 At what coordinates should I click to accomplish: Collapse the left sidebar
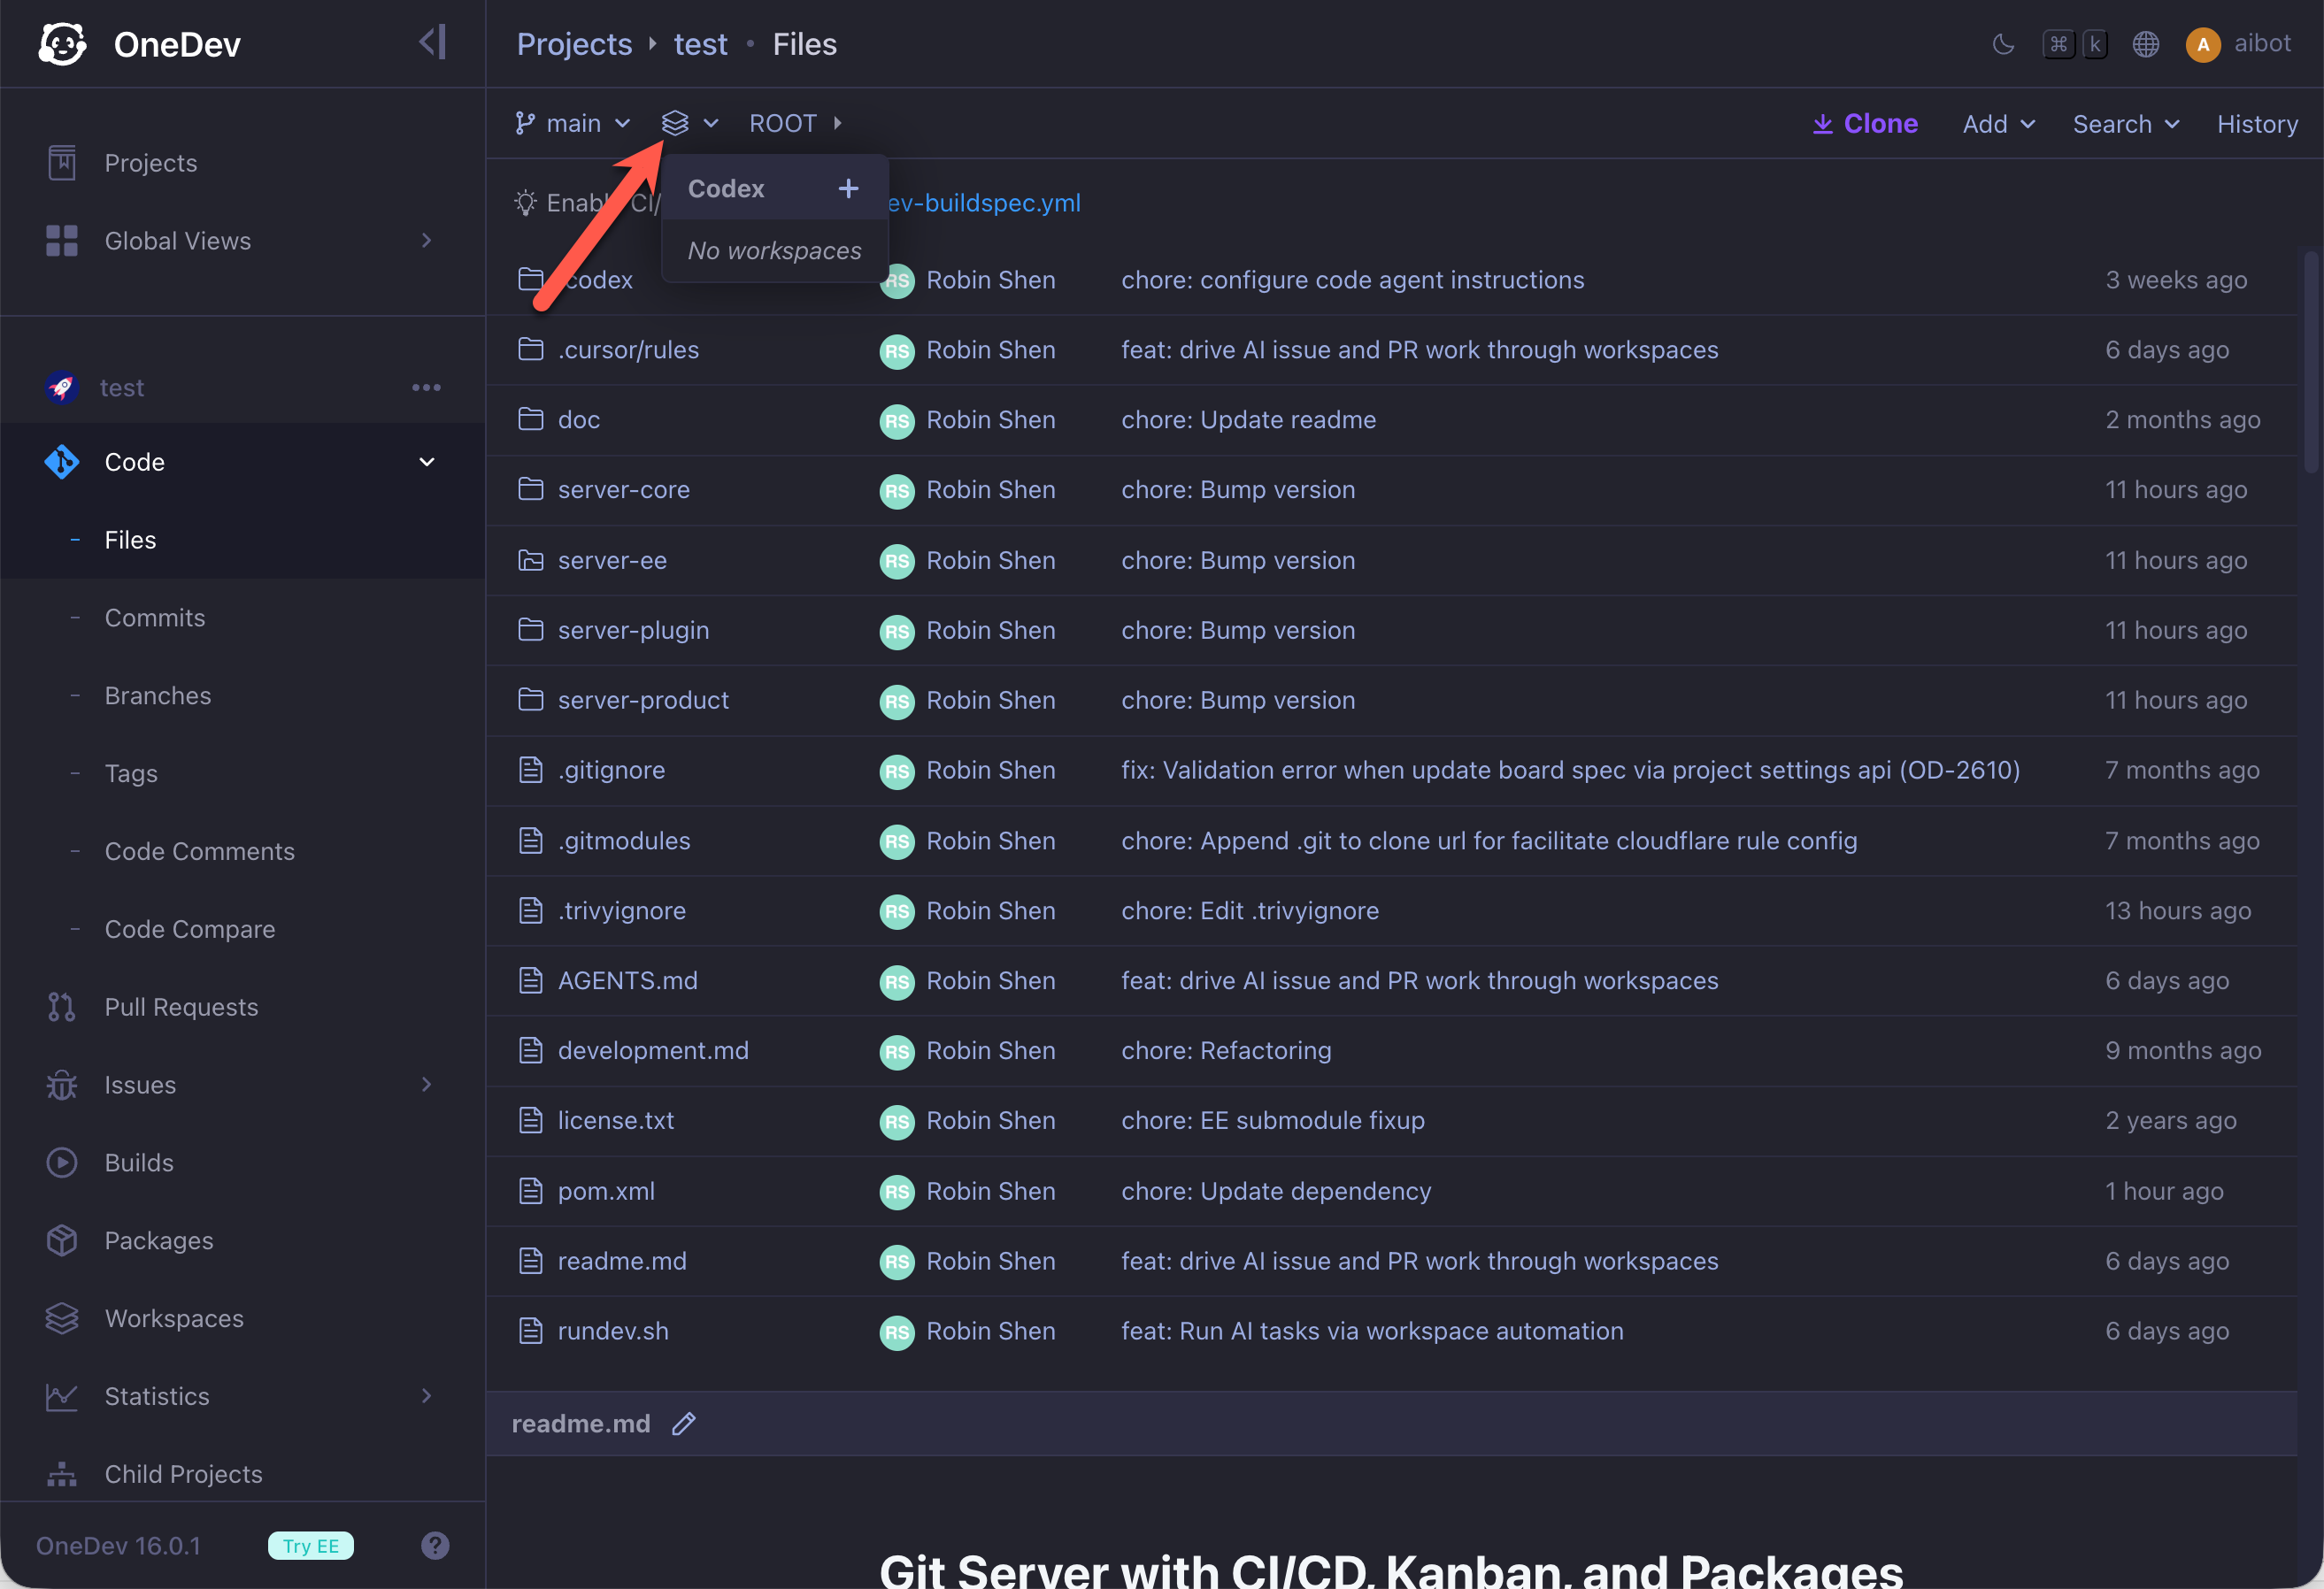click(x=432, y=42)
